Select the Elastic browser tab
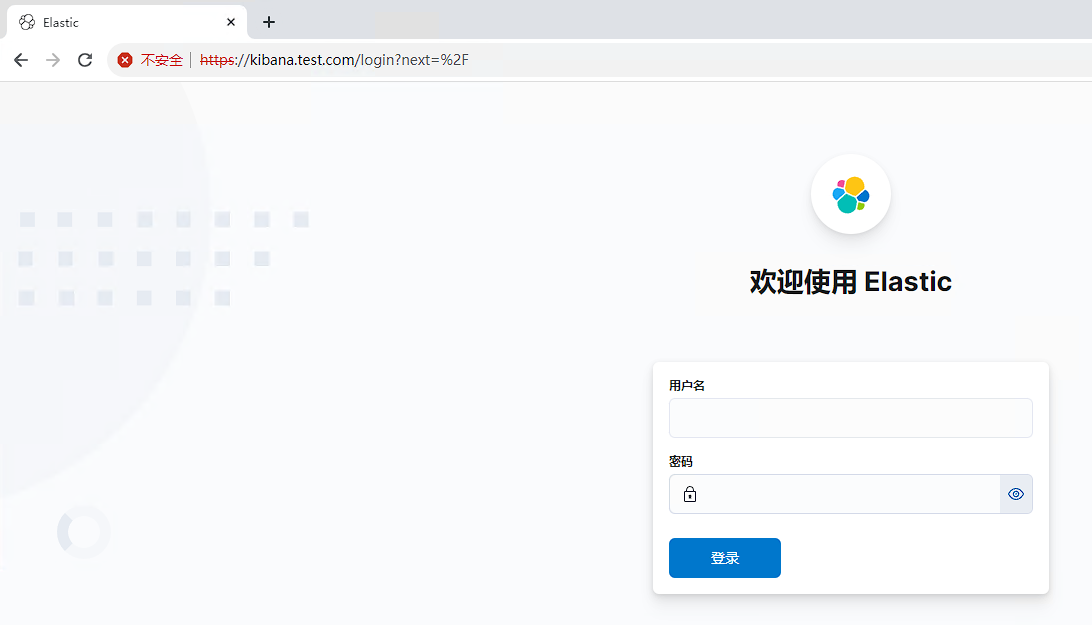The image size is (1092, 625). [127, 22]
